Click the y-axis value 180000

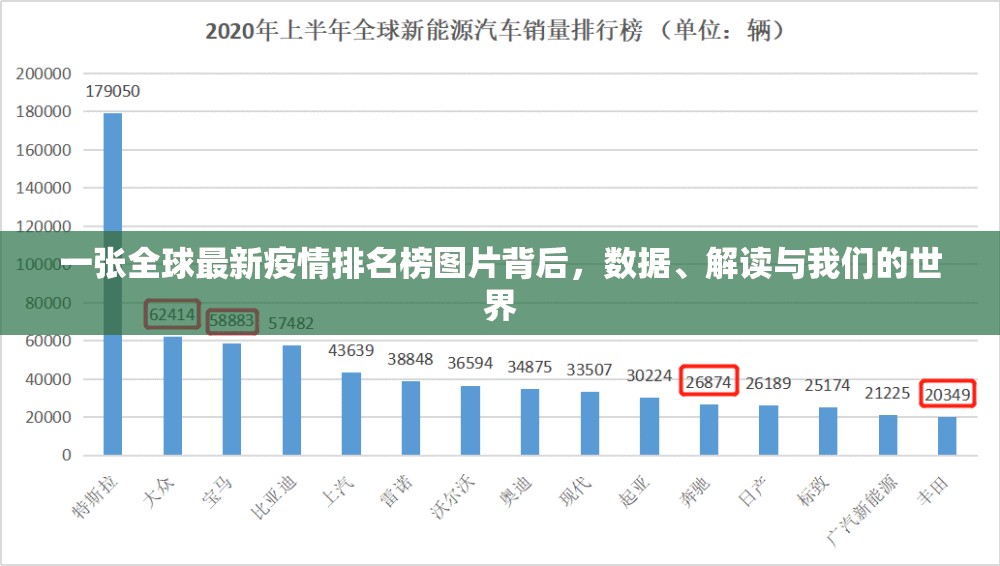point(43,112)
